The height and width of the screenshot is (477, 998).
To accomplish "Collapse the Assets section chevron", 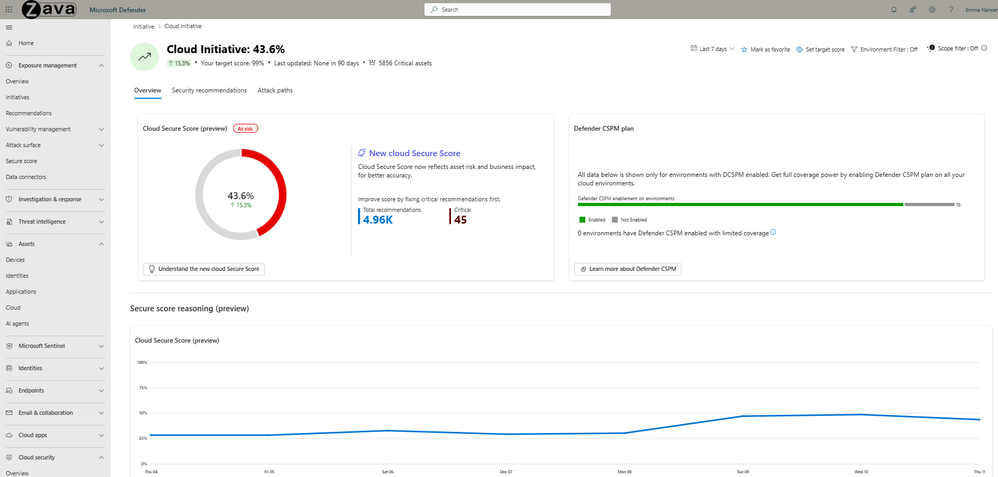I will click(102, 244).
